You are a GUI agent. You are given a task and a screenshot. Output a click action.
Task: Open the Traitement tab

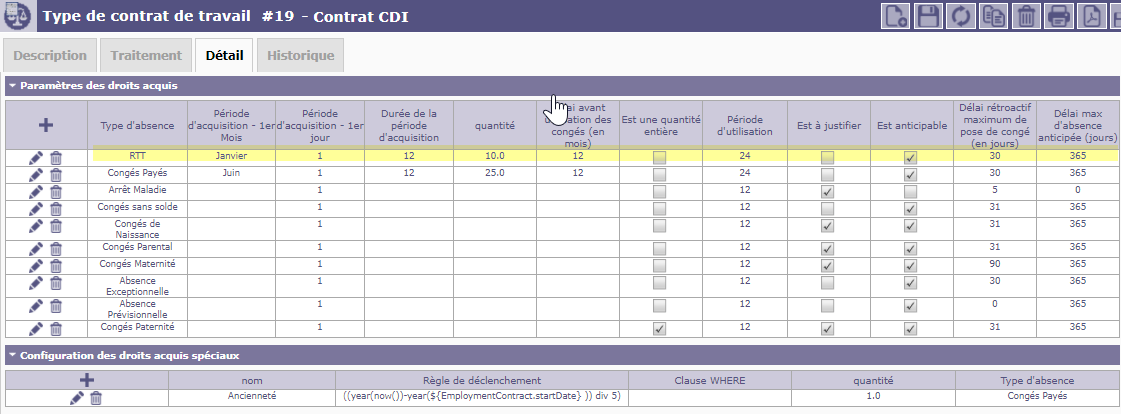(146, 56)
